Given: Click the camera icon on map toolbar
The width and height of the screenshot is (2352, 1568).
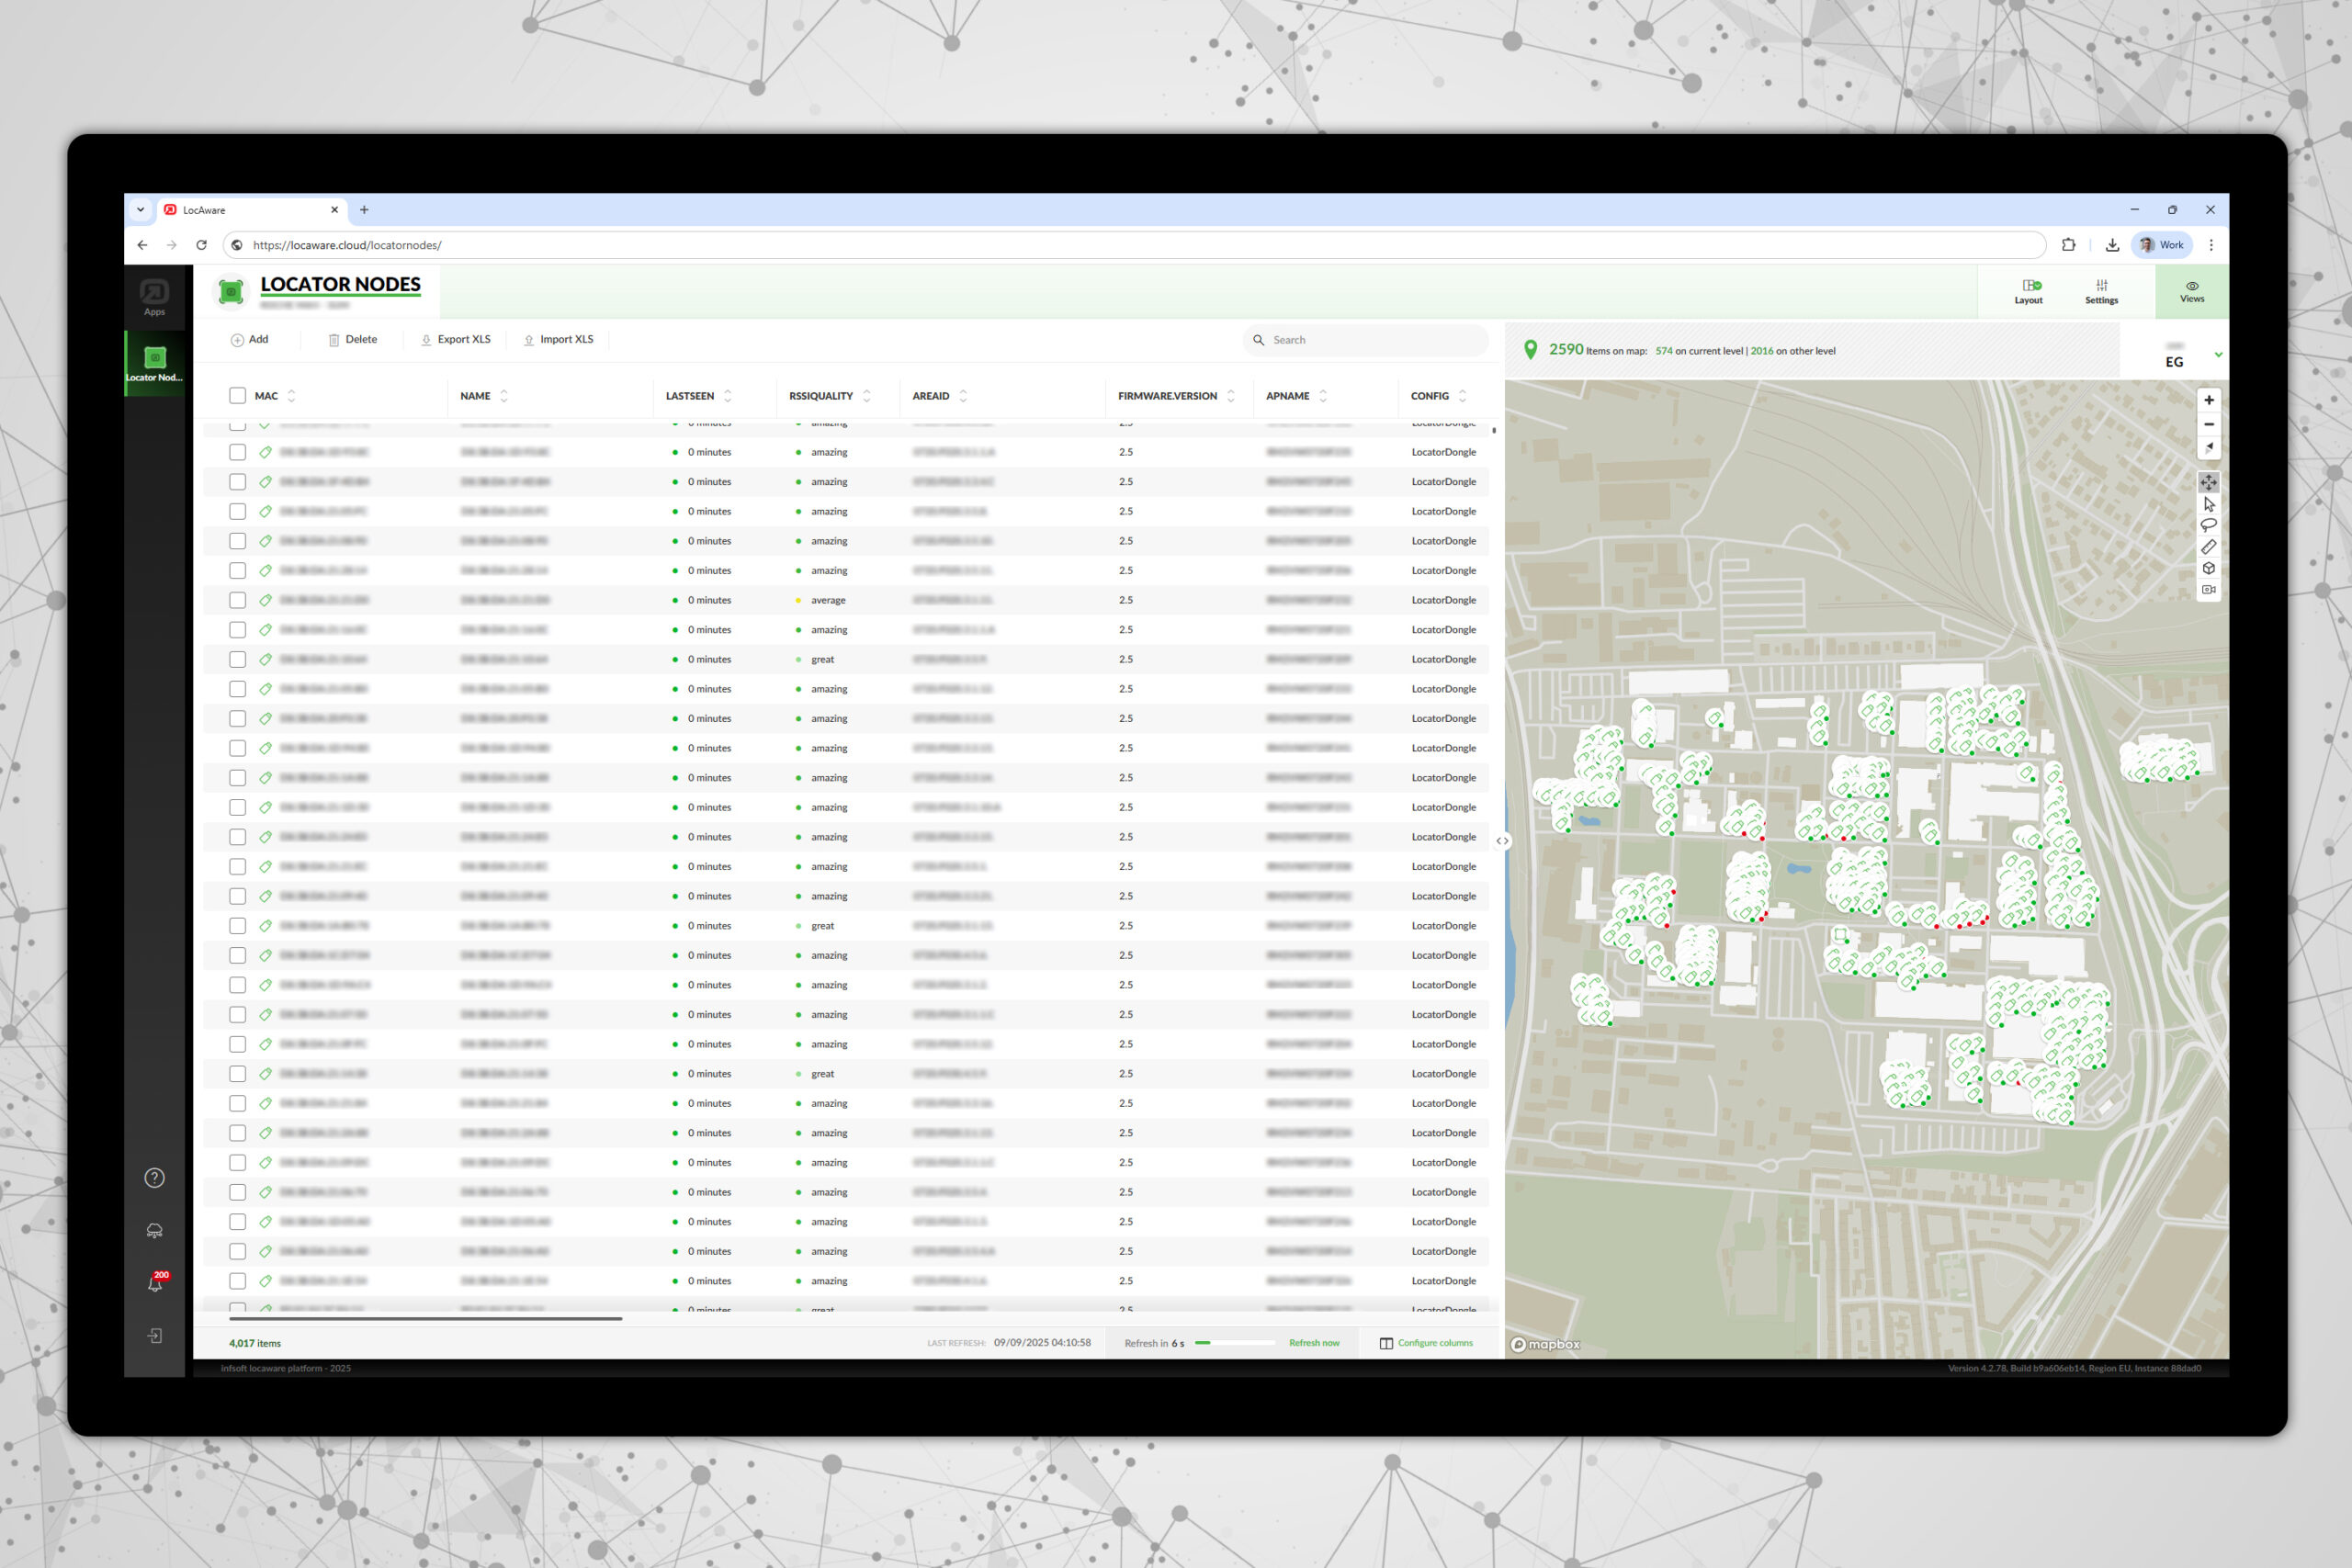Looking at the screenshot, I should pyautogui.click(x=2208, y=590).
